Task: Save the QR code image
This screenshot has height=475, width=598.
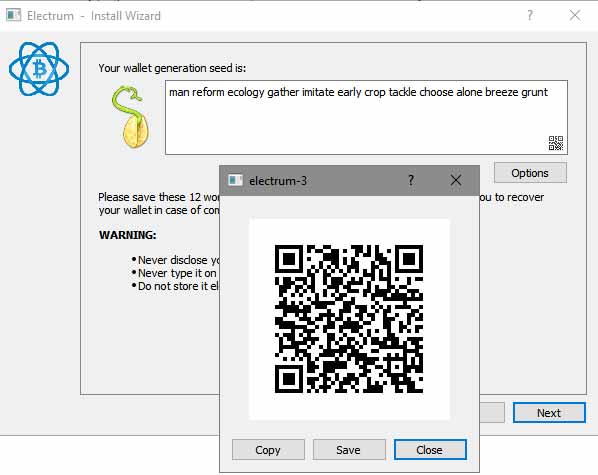Action: [349, 450]
